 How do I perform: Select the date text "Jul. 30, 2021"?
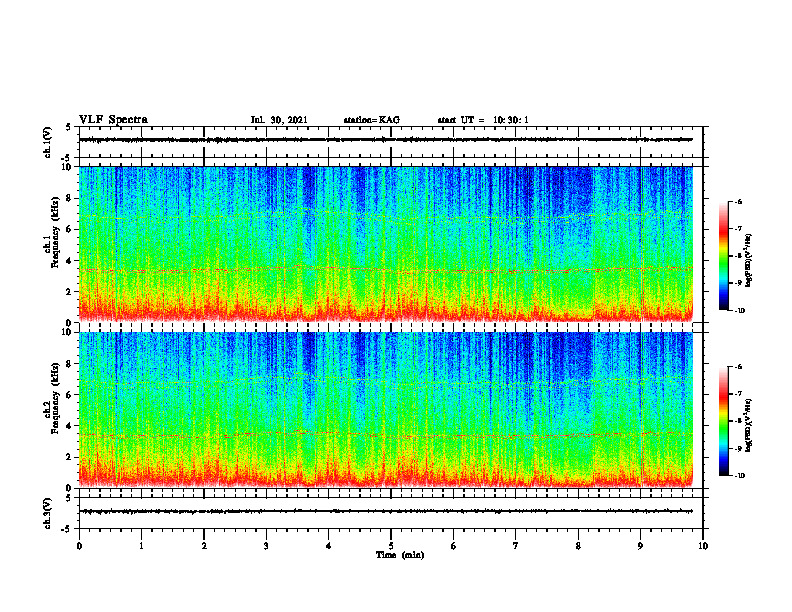(279, 120)
